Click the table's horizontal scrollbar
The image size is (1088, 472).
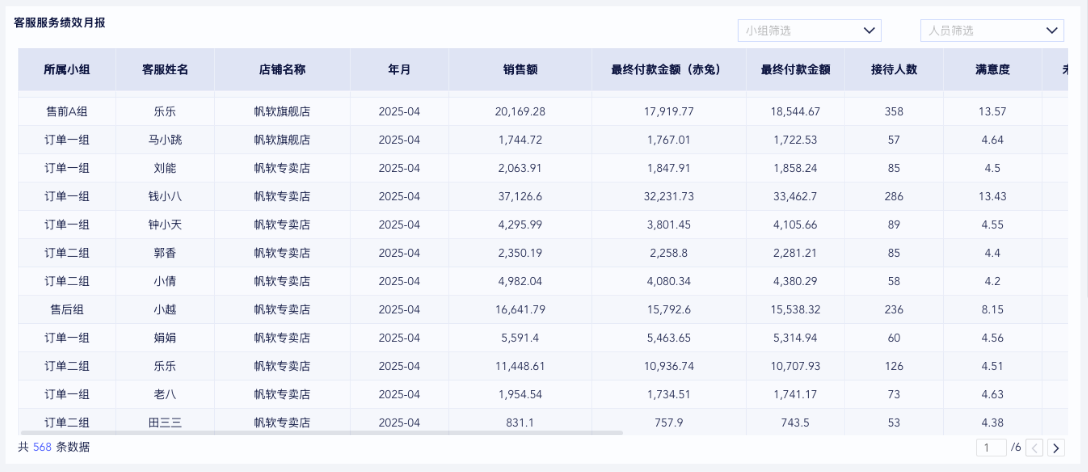(320, 433)
